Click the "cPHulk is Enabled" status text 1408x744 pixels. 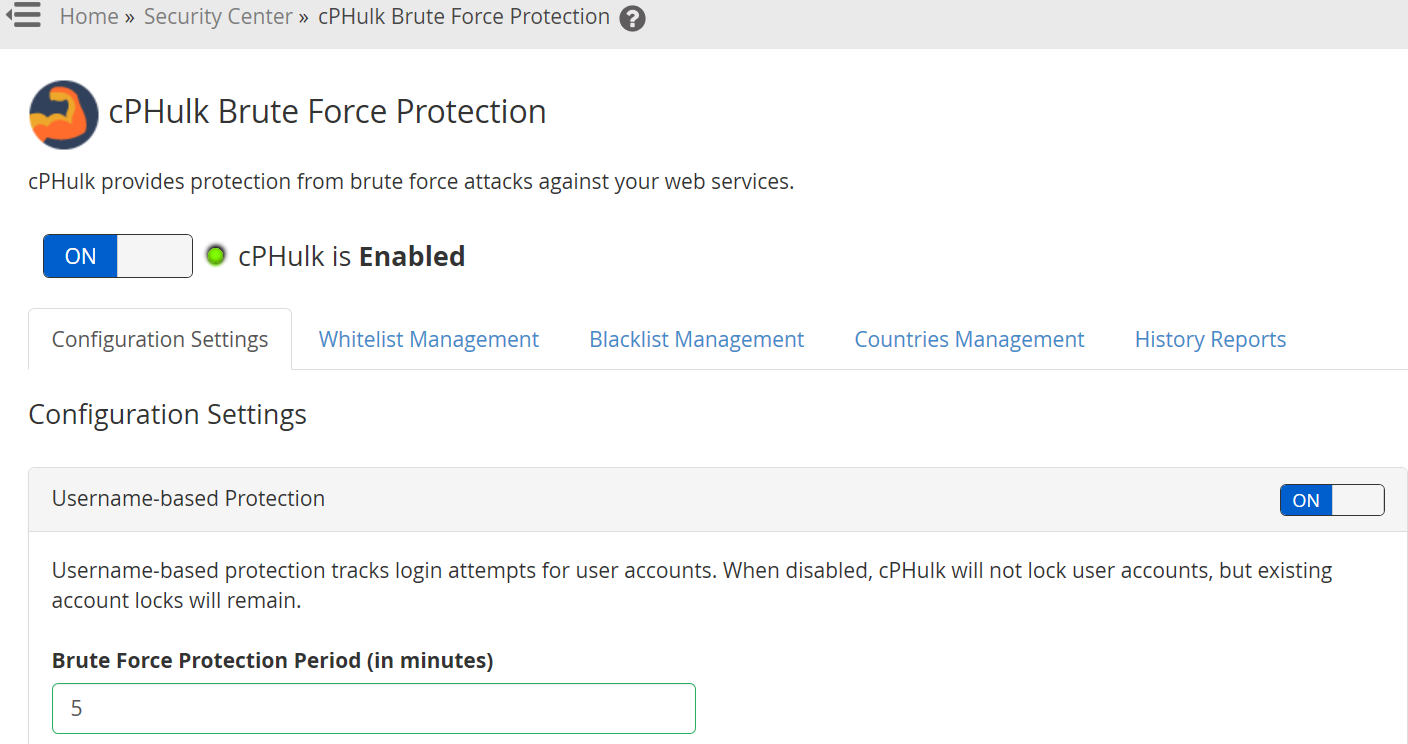click(352, 256)
